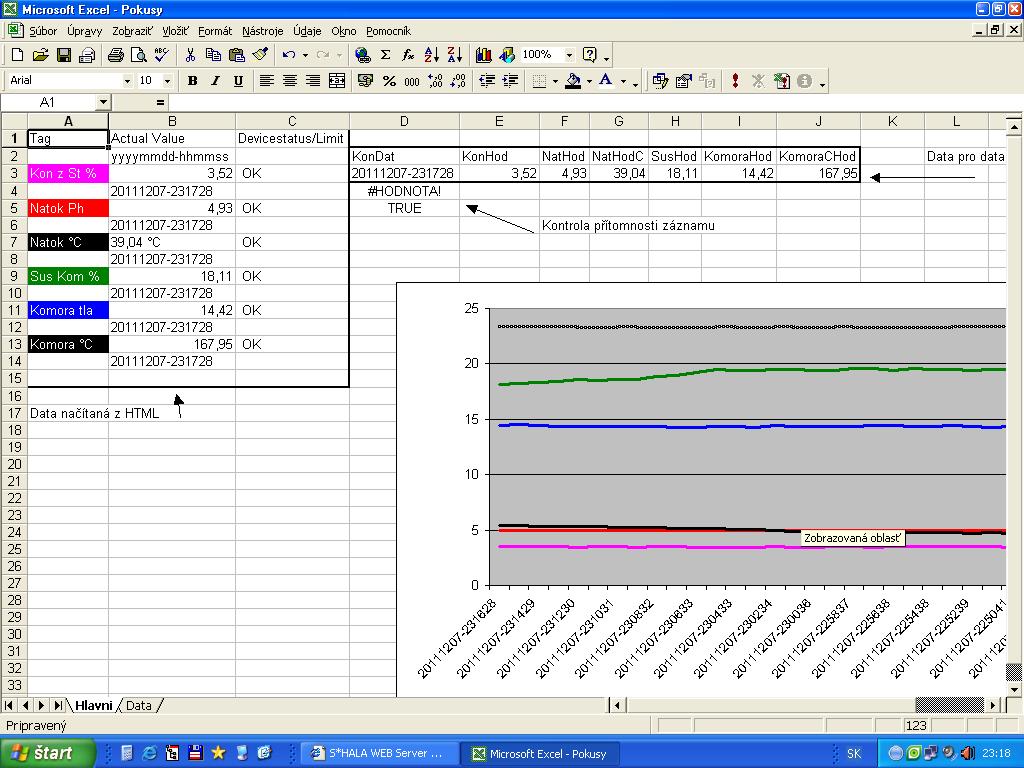The width and height of the screenshot is (1024, 768).
Task: Open the Print Preview tool
Action: point(139,55)
